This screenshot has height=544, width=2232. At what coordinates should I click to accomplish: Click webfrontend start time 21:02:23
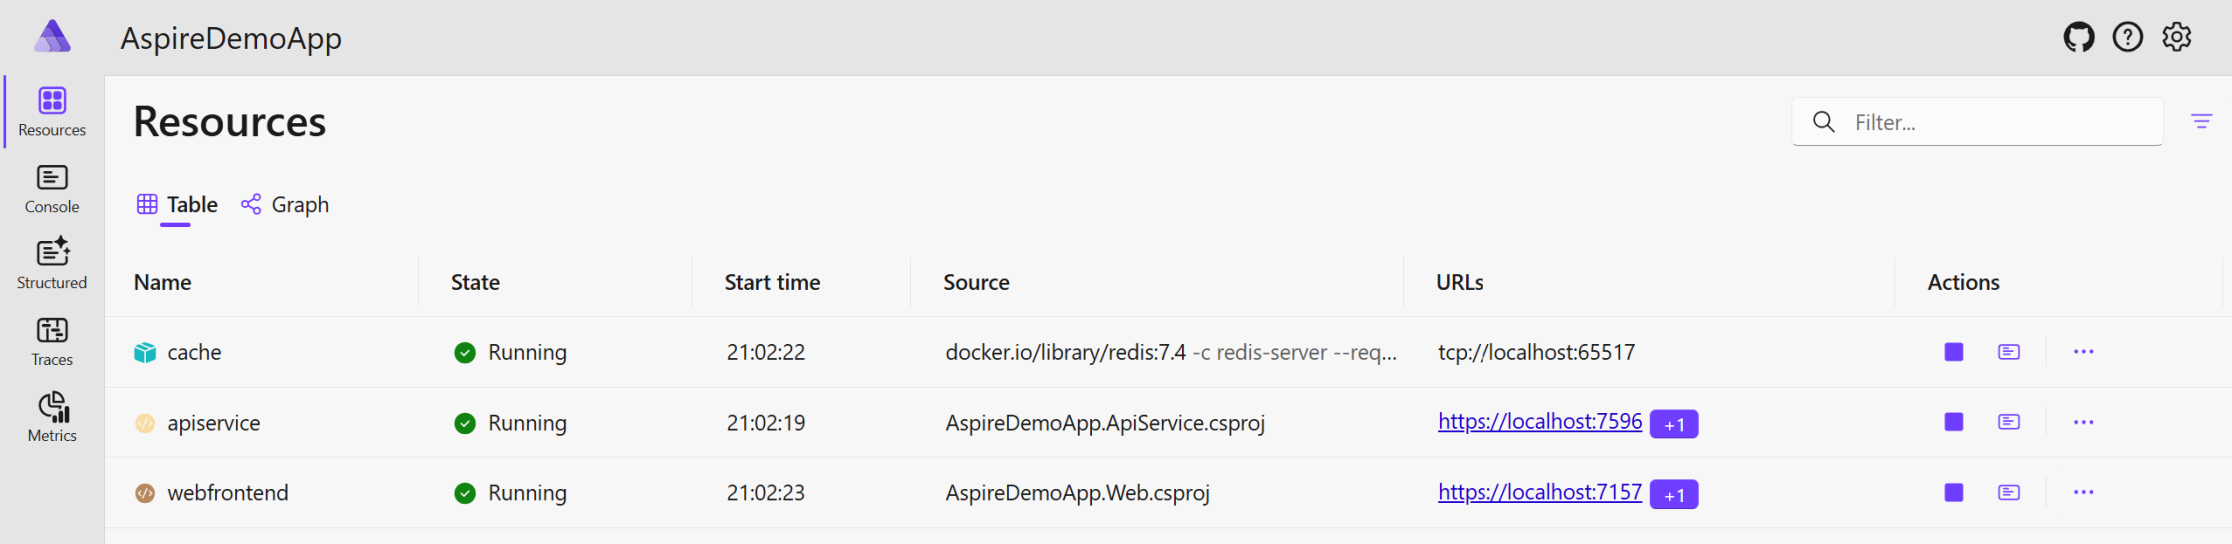(766, 493)
